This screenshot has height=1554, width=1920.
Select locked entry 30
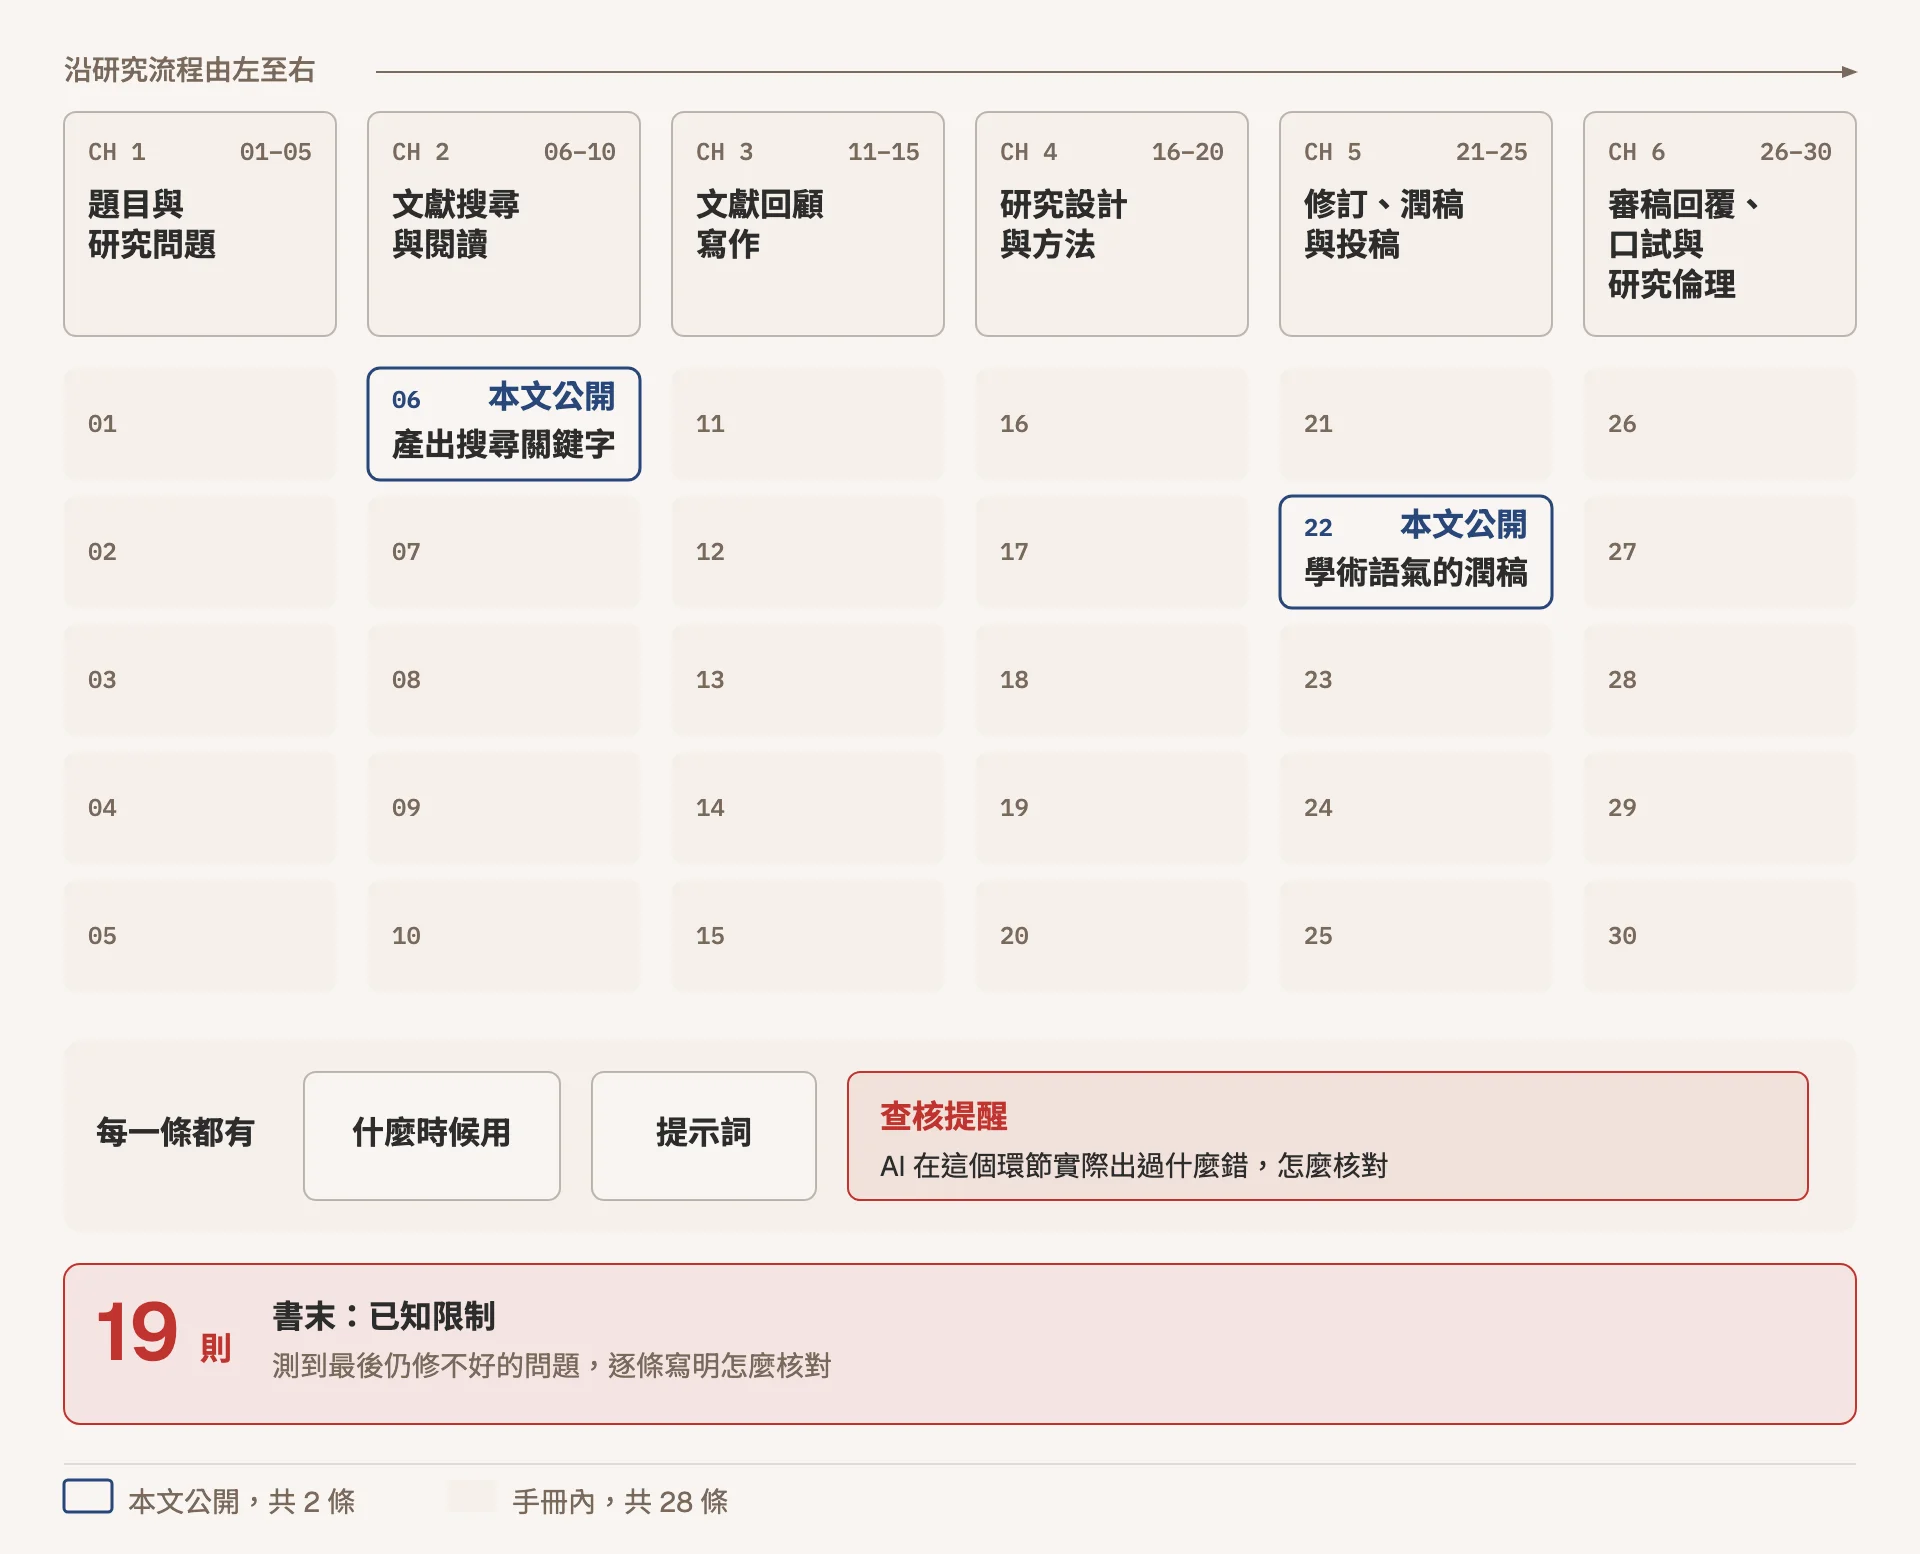click(x=1720, y=936)
